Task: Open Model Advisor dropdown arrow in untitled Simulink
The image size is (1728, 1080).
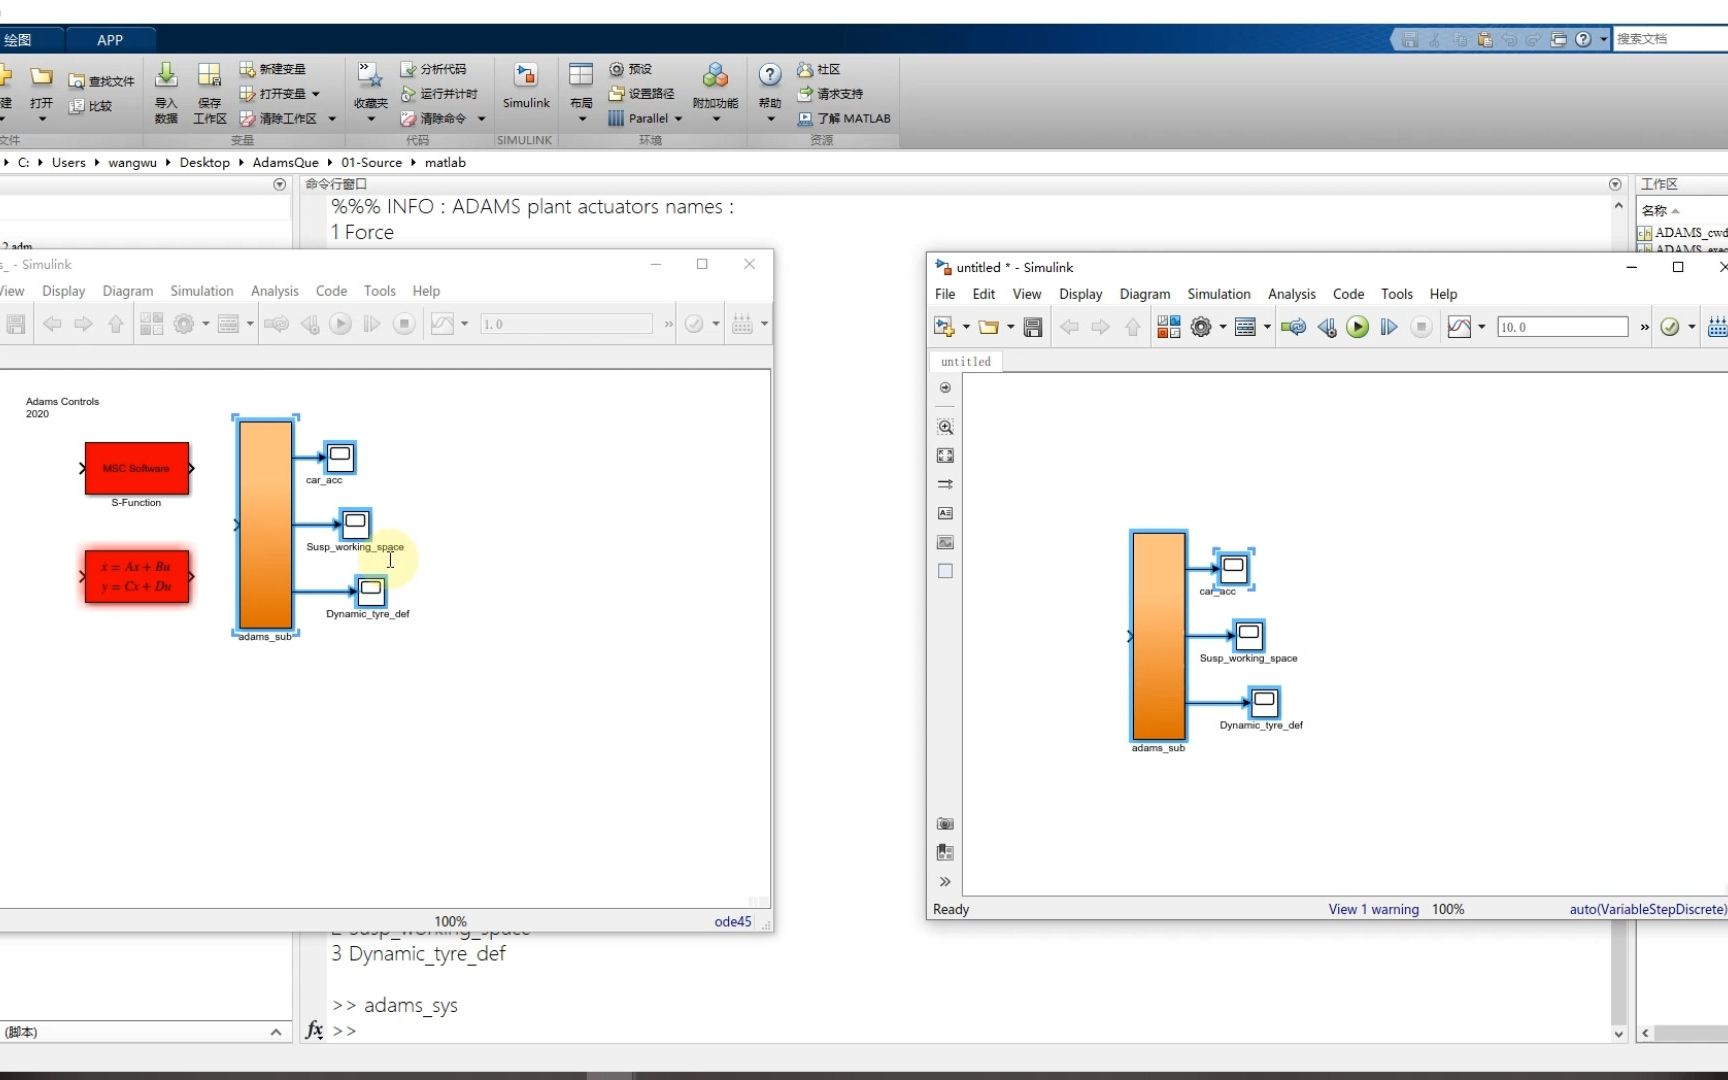Action: pyautogui.click(x=1691, y=327)
